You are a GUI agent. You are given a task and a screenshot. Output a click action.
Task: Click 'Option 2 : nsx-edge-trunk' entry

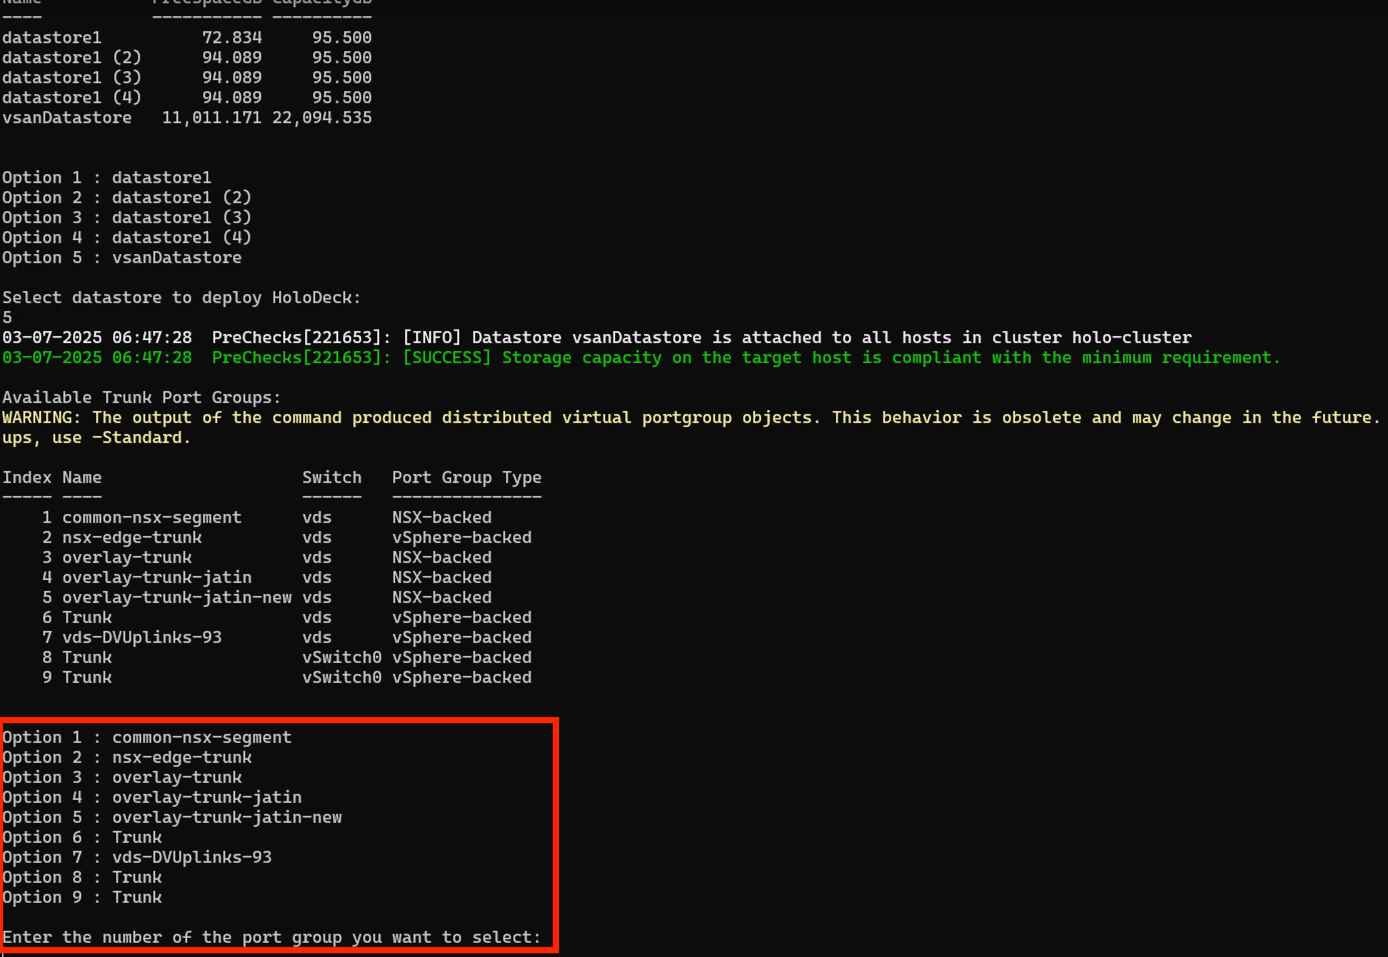(127, 757)
